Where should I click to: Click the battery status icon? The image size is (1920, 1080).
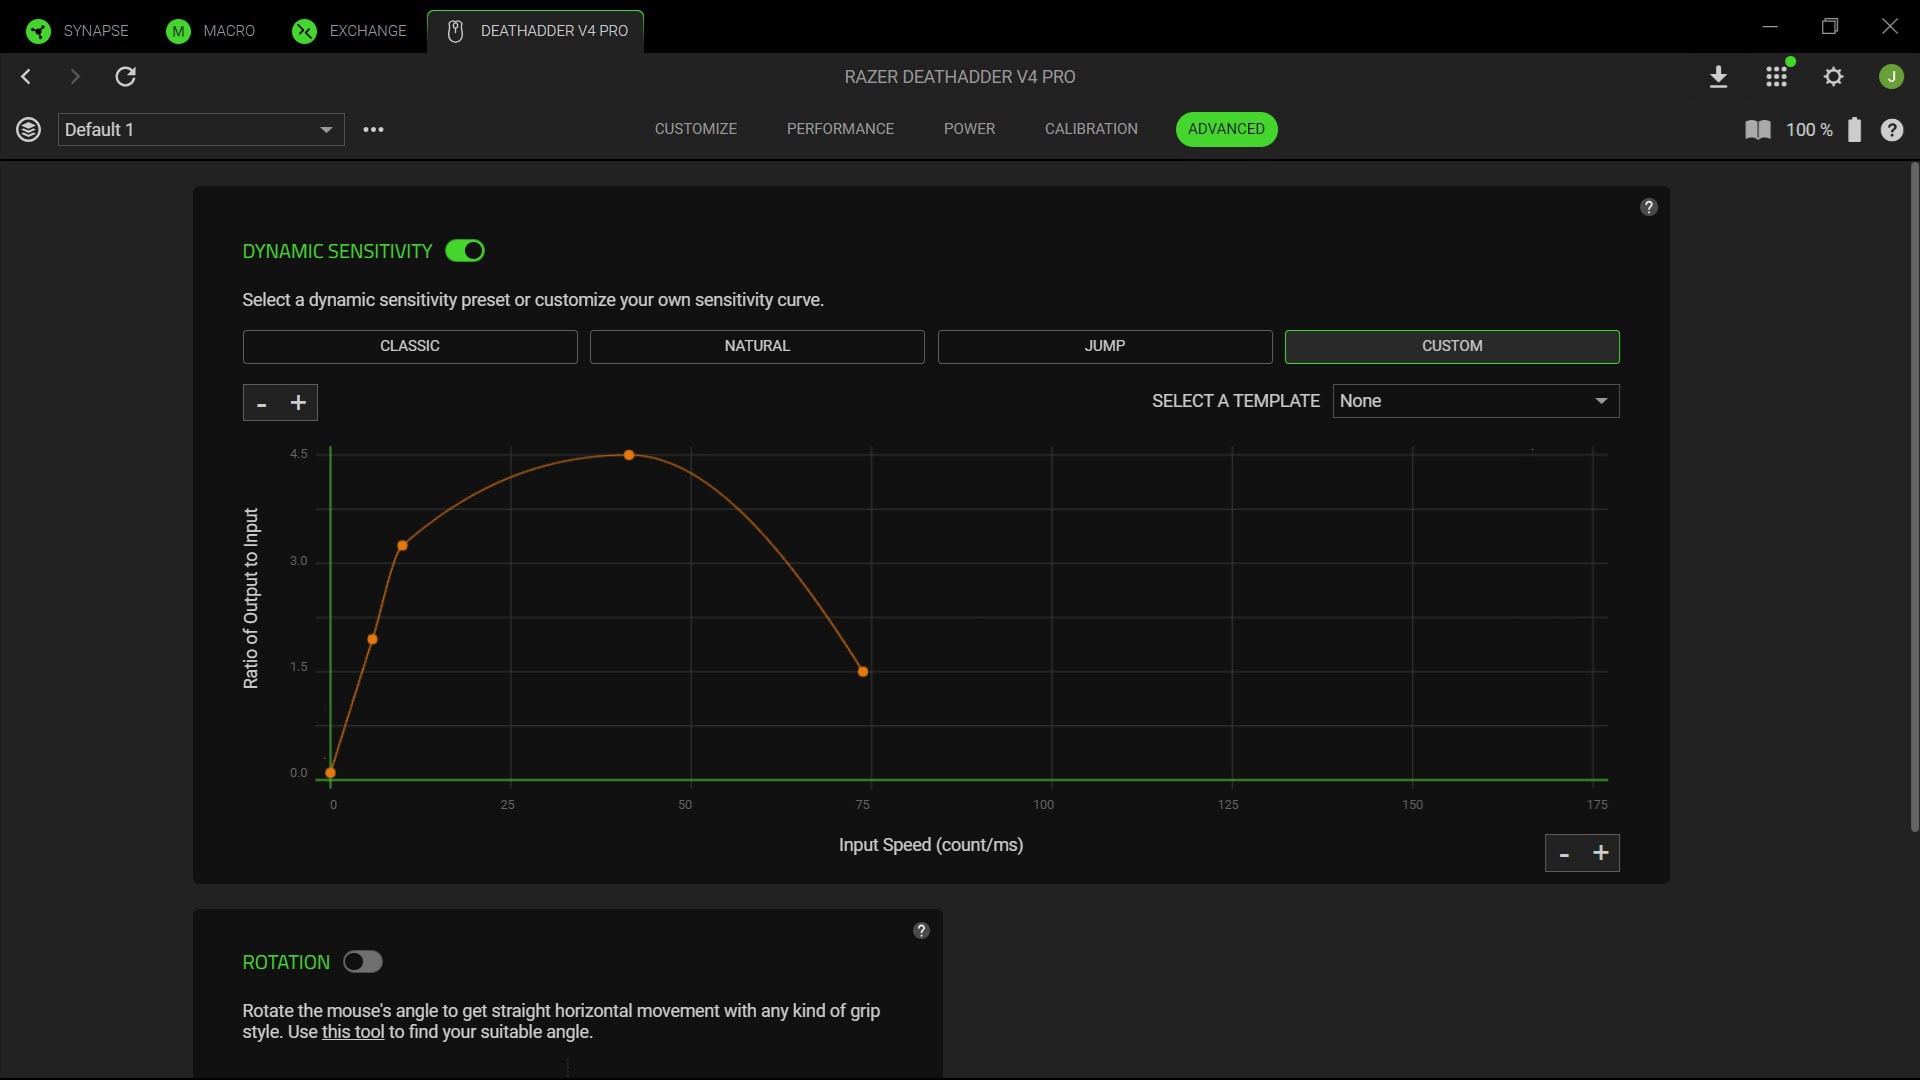point(1855,129)
